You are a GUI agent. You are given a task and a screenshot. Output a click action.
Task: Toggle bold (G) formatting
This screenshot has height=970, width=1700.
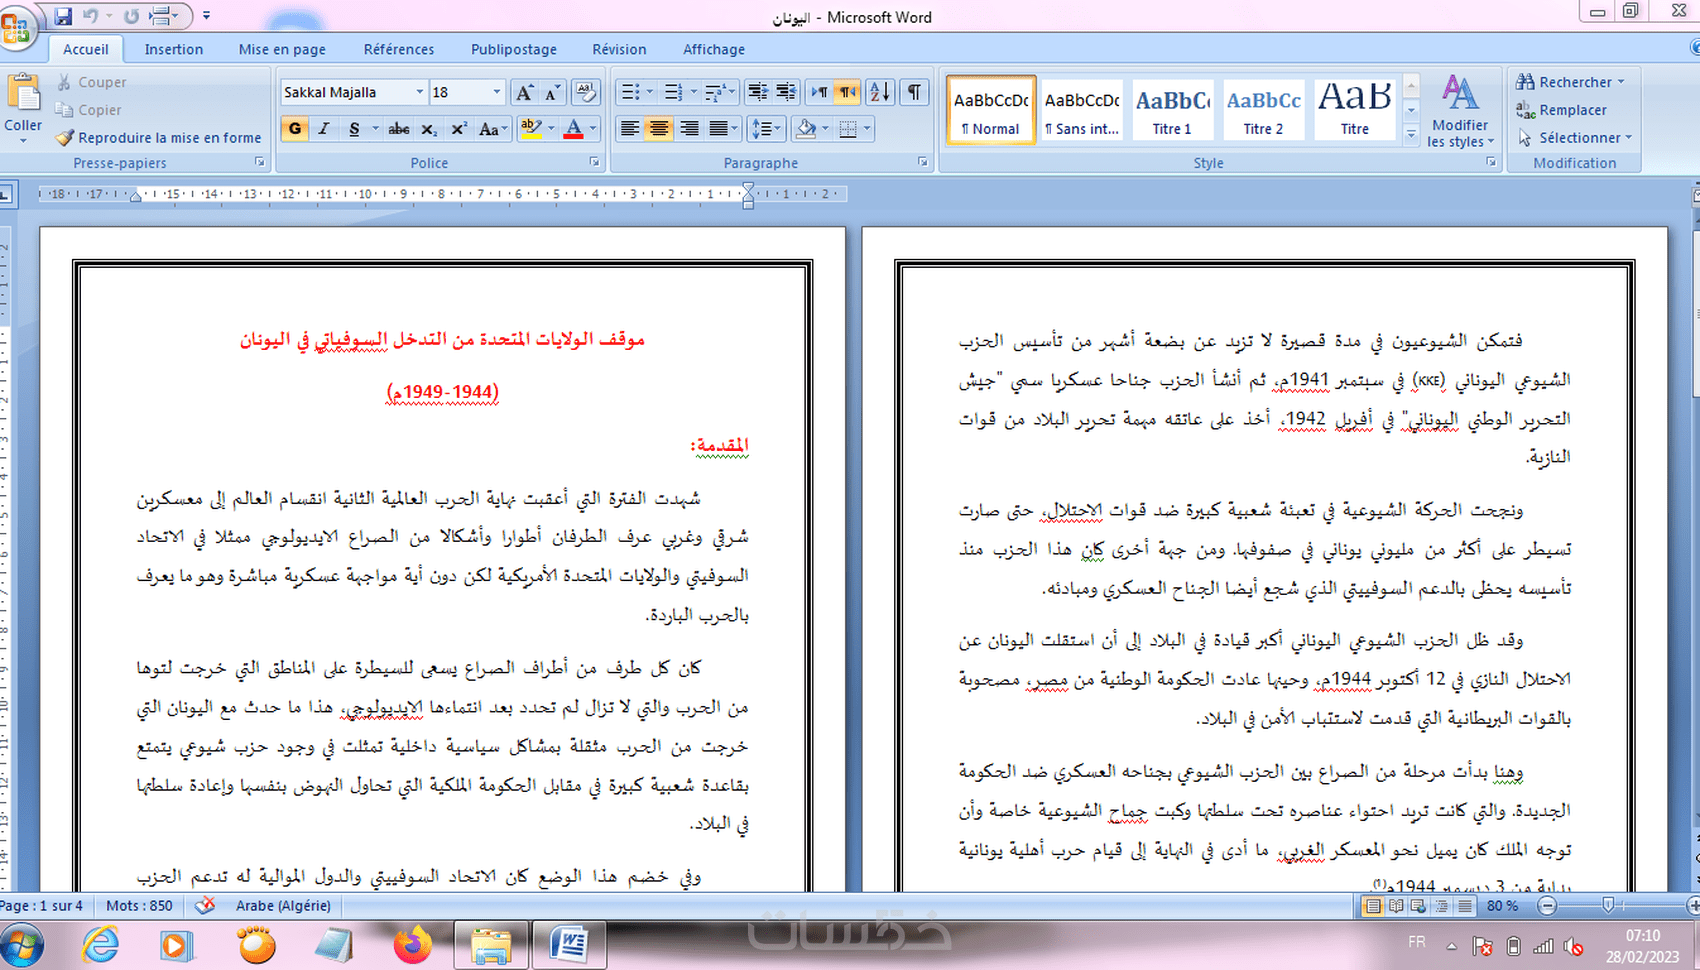pos(295,129)
